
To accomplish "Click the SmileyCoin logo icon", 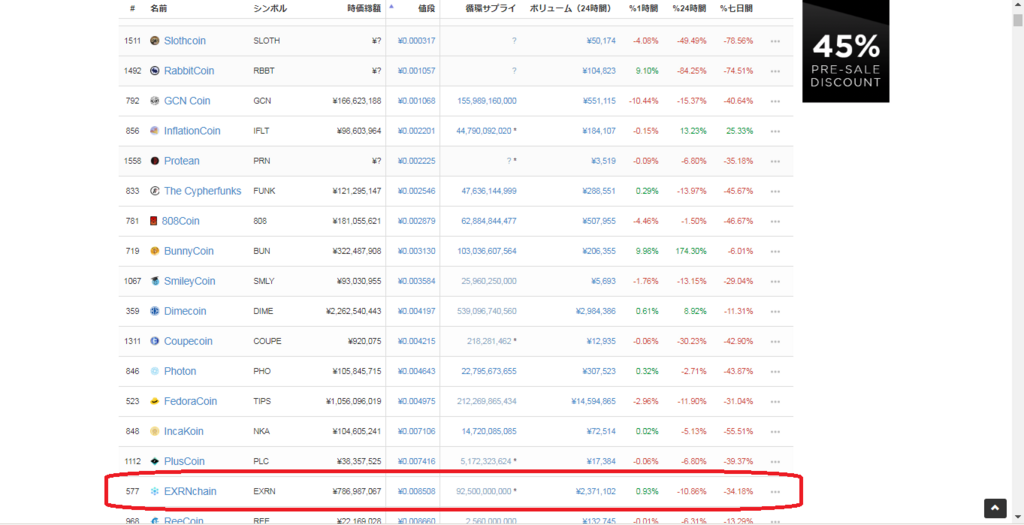I will tap(155, 281).
